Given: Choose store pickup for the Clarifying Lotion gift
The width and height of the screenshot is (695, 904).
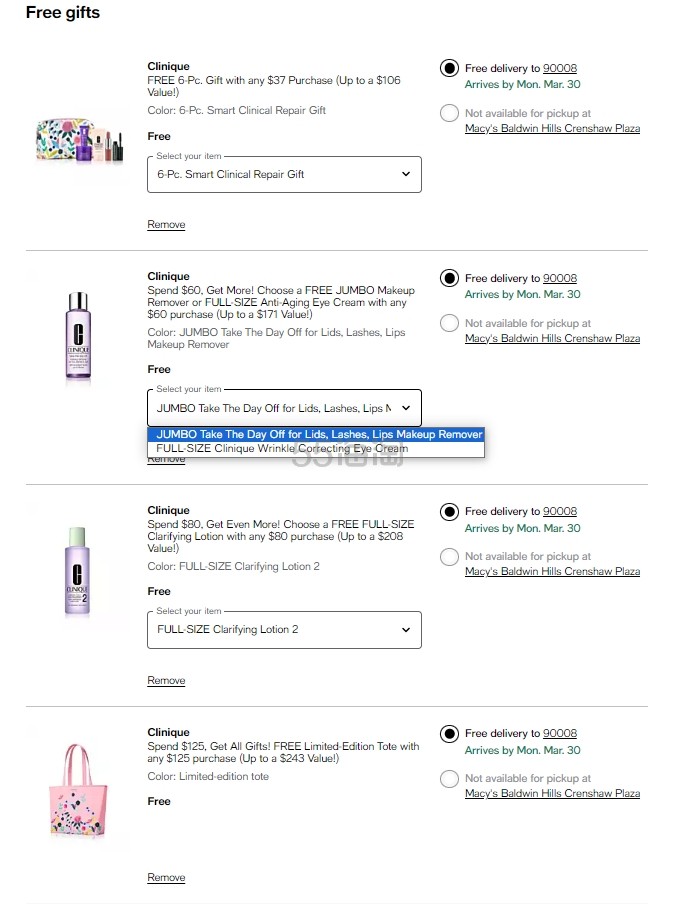Looking at the screenshot, I should pos(449,556).
